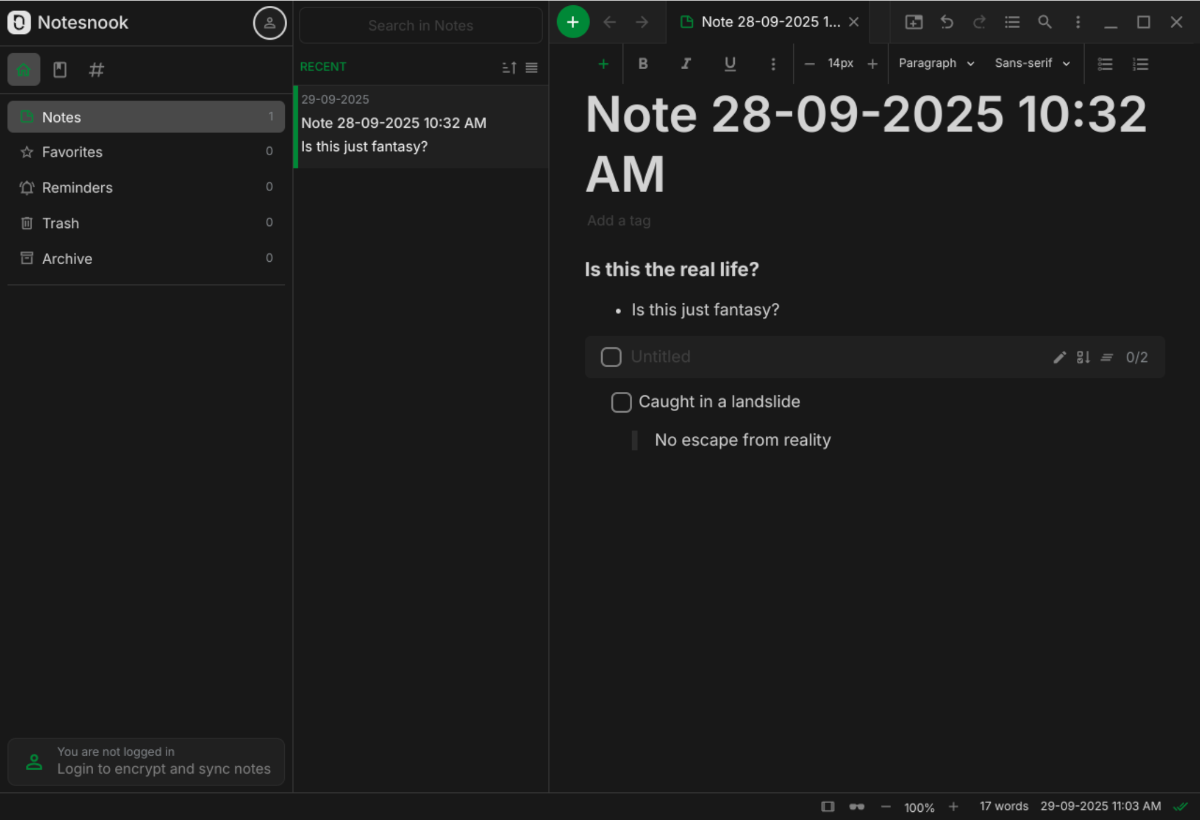Open the Sans-serif font family dropdown
This screenshot has height=820, width=1200.
point(1032,64)
